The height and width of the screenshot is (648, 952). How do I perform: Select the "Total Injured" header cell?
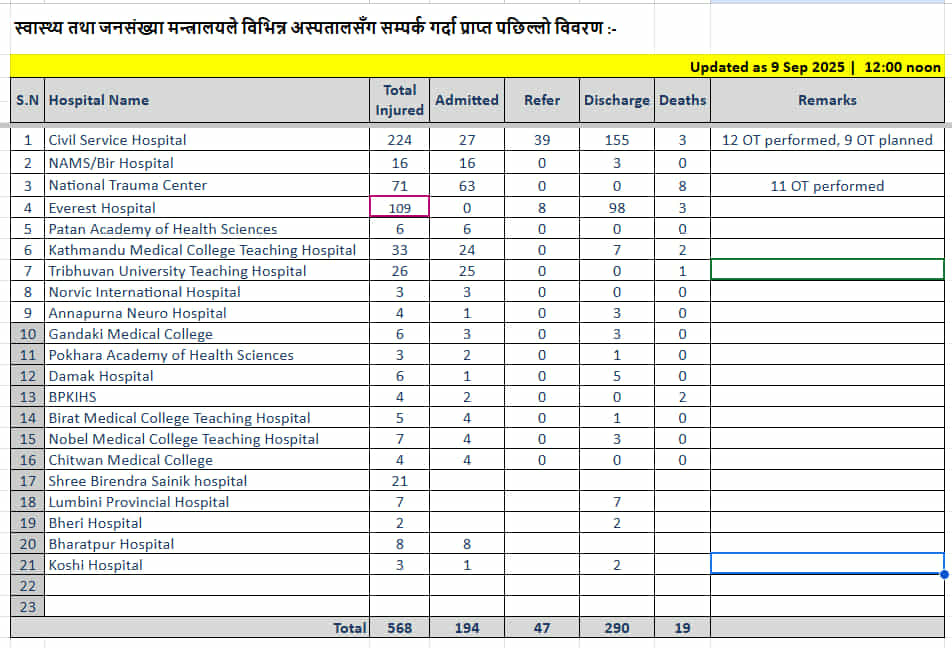click(x=399, y=100)
